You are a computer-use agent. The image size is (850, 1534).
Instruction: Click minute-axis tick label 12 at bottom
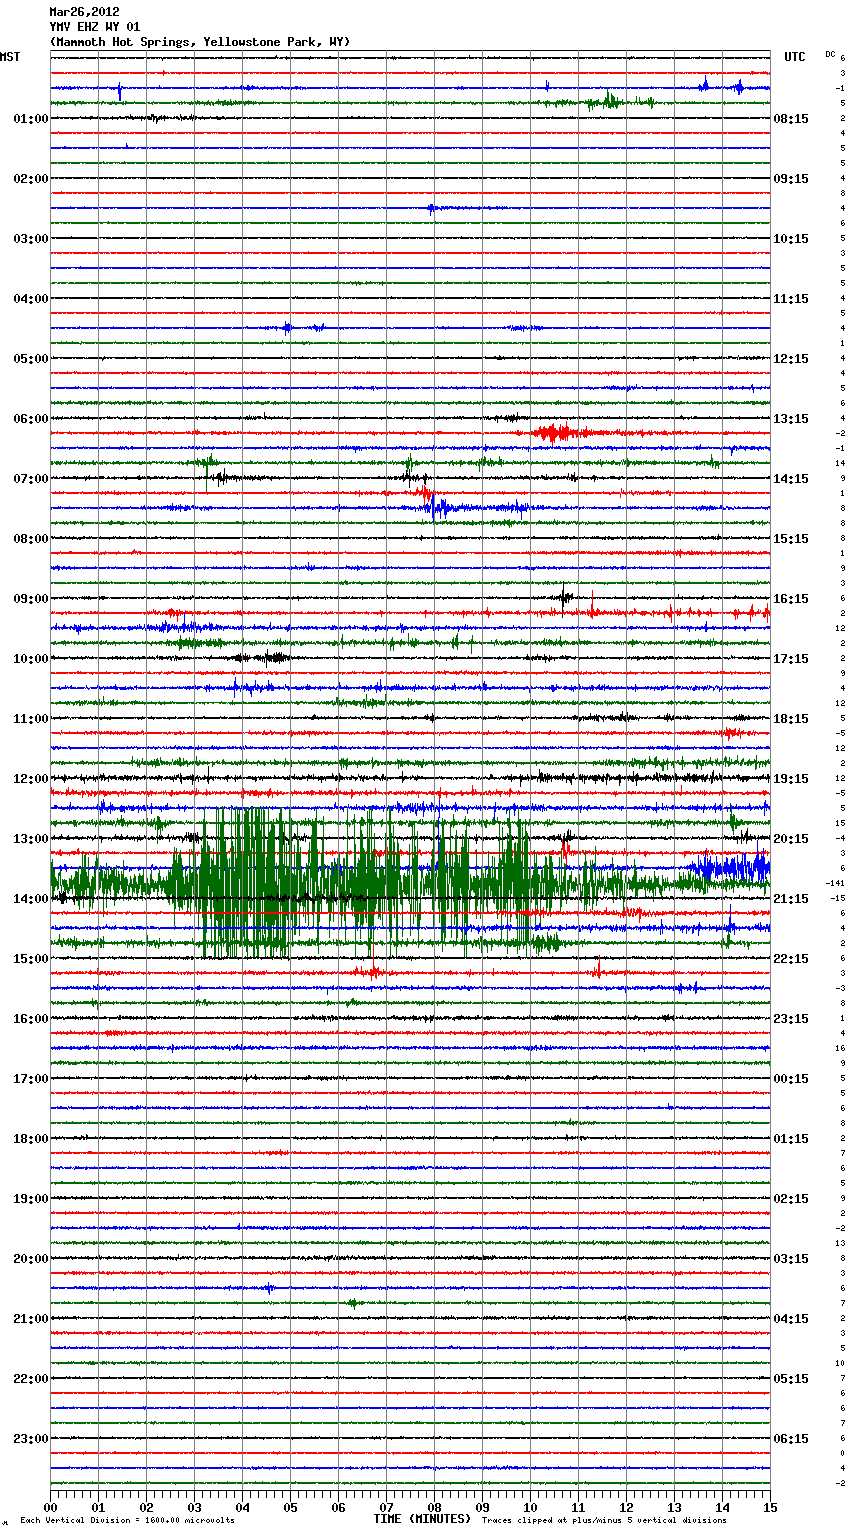coord(626,1507)
